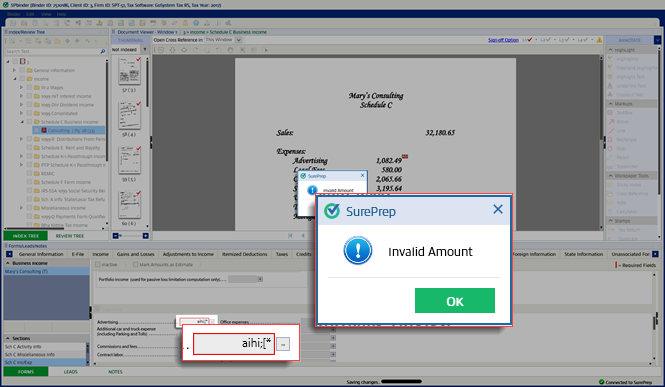Toggle the Inactive checkbox in forms panel
Image resolution: width=665 pixels, height=387 pixels.
coord(98,264)
